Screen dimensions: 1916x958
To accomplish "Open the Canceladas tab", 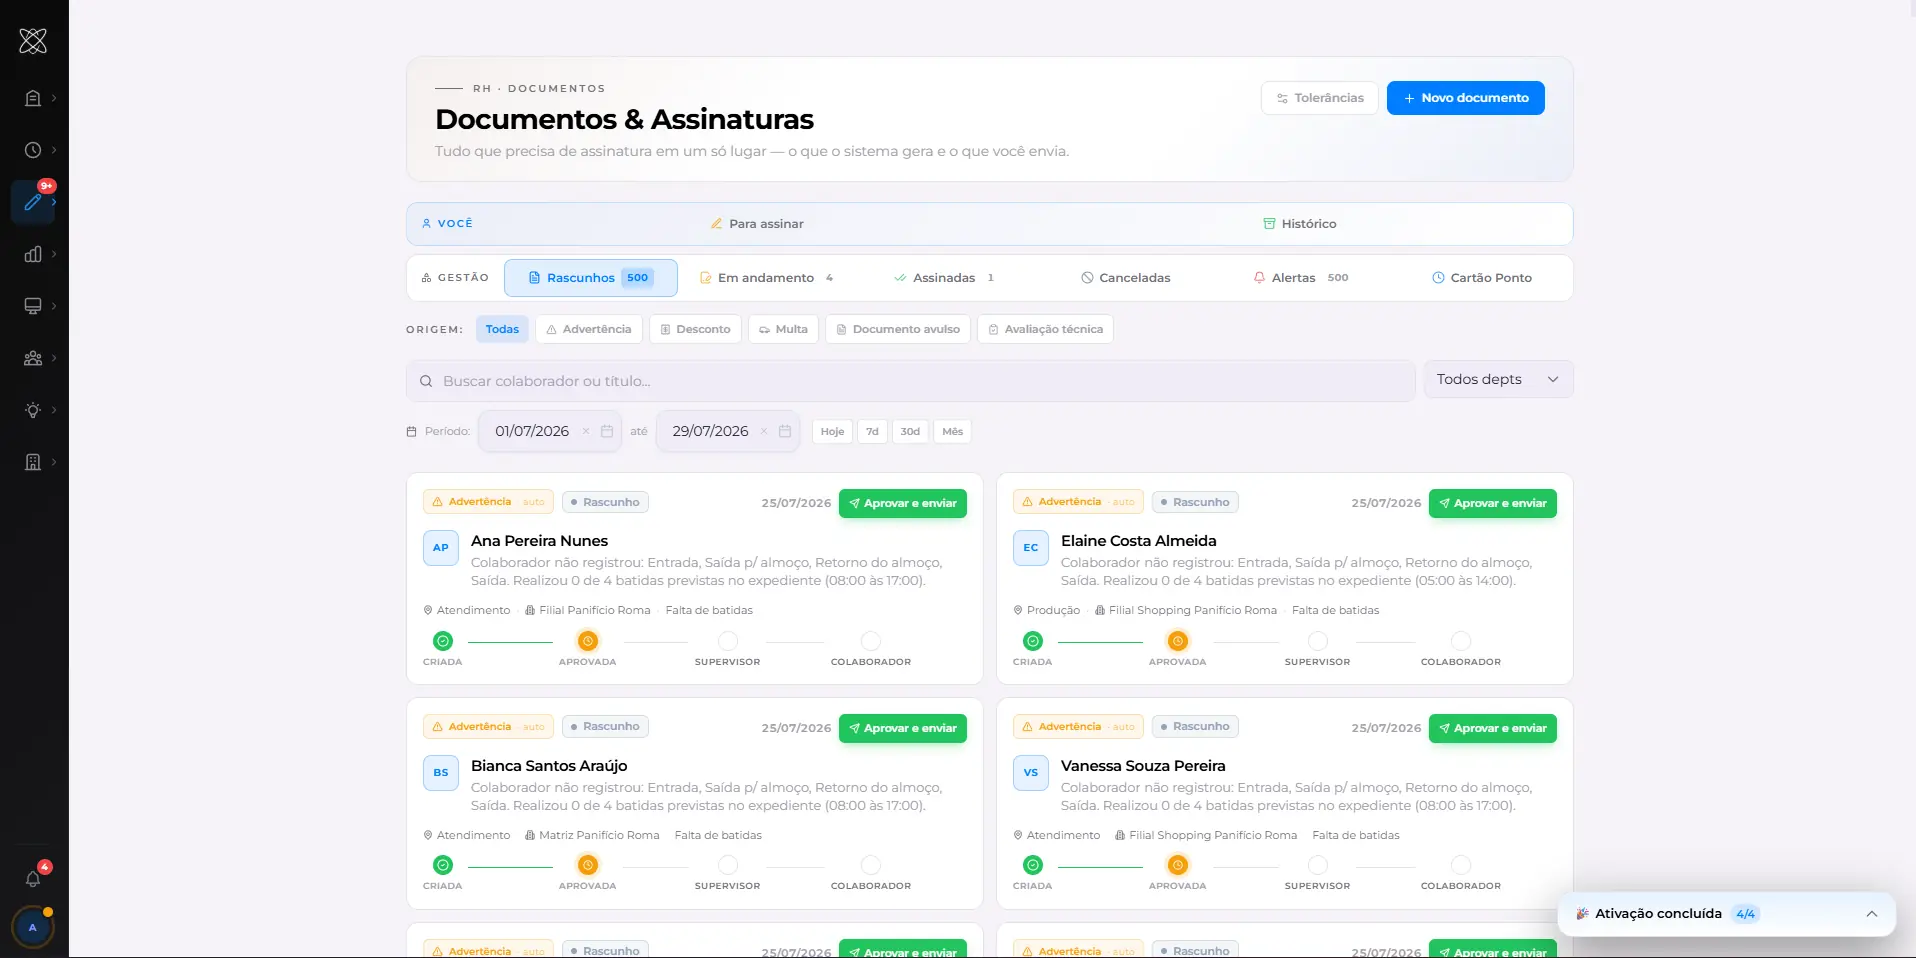I will 1125,278.
